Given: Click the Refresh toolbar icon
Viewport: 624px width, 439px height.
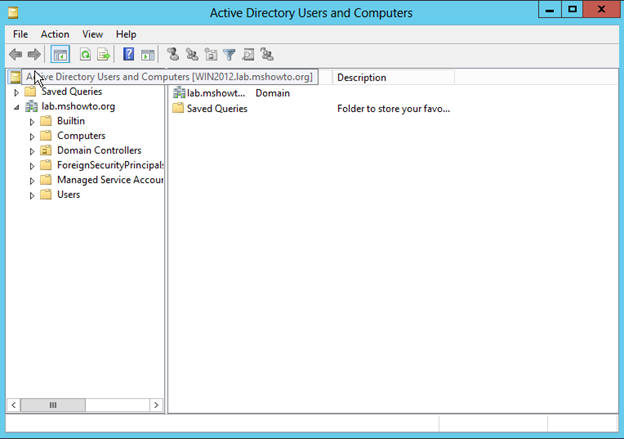Looking at the screenshot, I should click(85, 55).
